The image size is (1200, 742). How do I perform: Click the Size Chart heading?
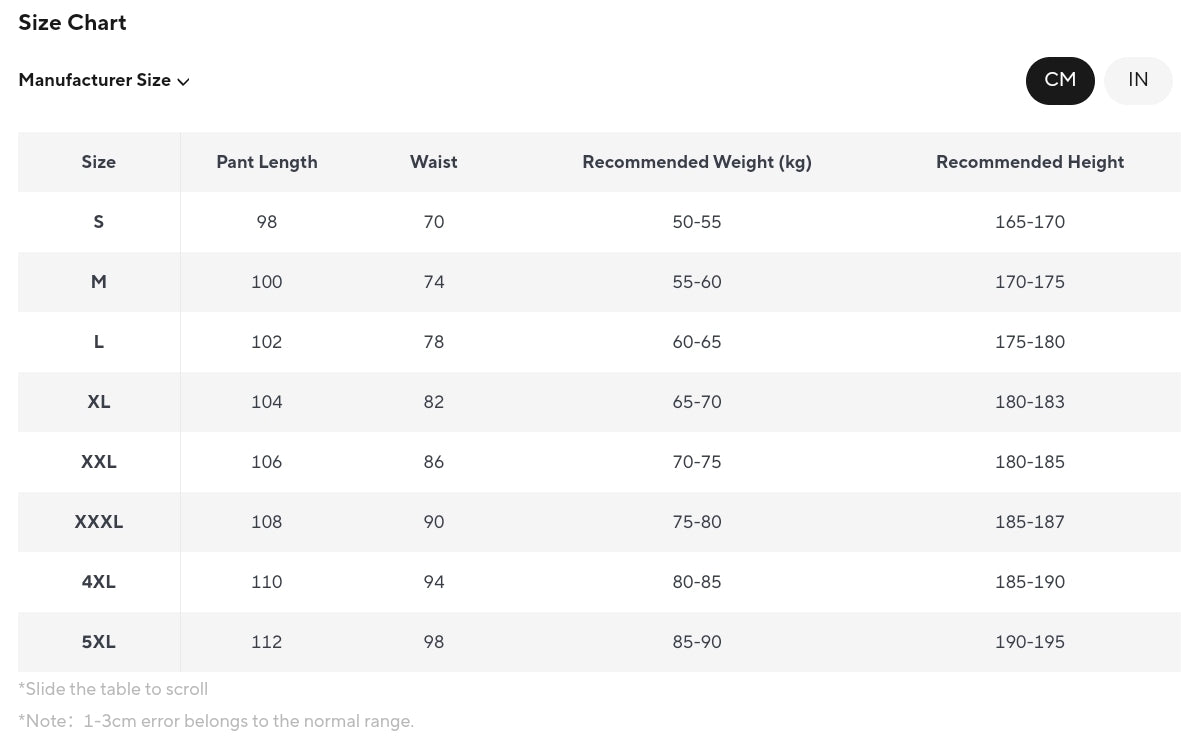72,23
